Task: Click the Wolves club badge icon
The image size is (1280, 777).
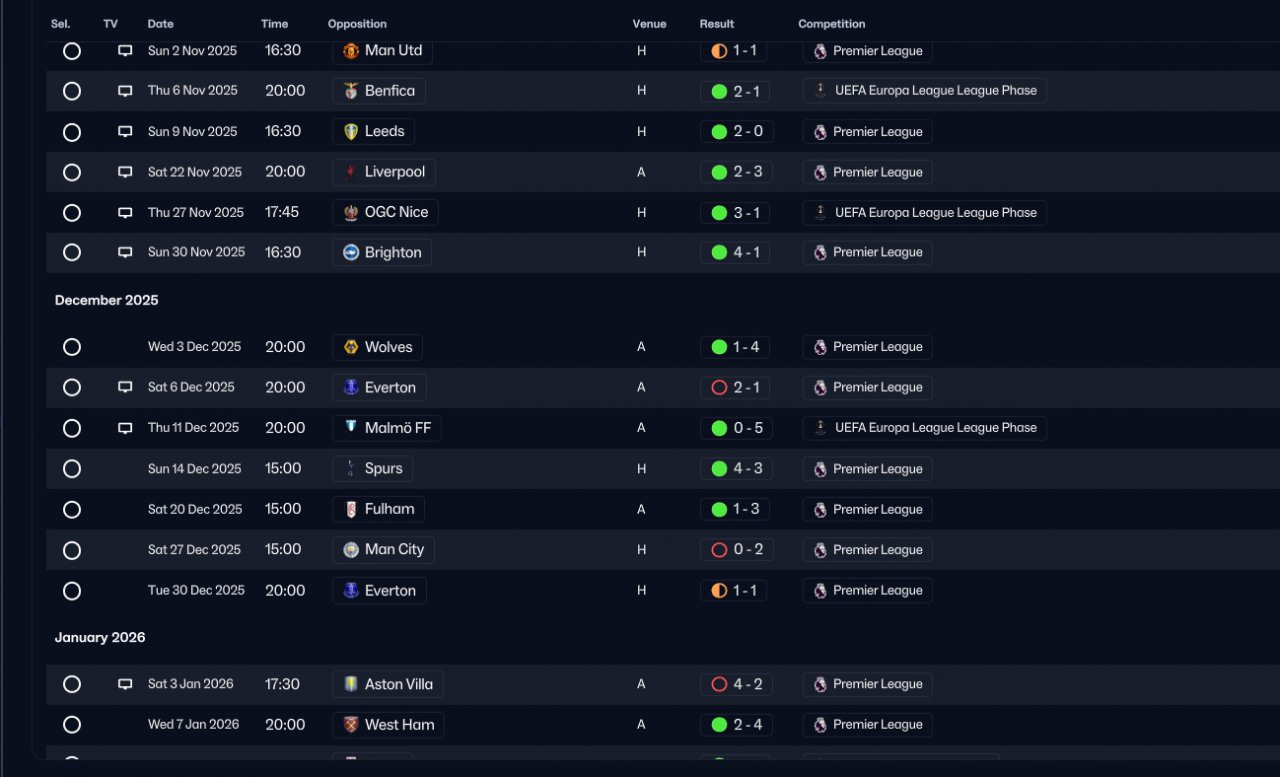Action: pos(351,347)
